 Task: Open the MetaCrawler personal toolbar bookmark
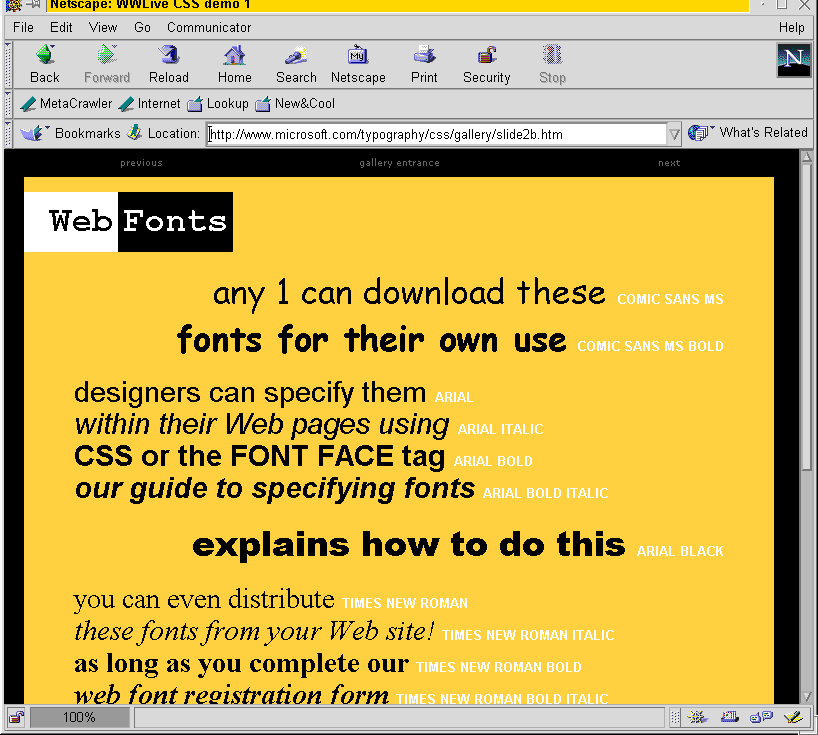(x=66, y=104)
